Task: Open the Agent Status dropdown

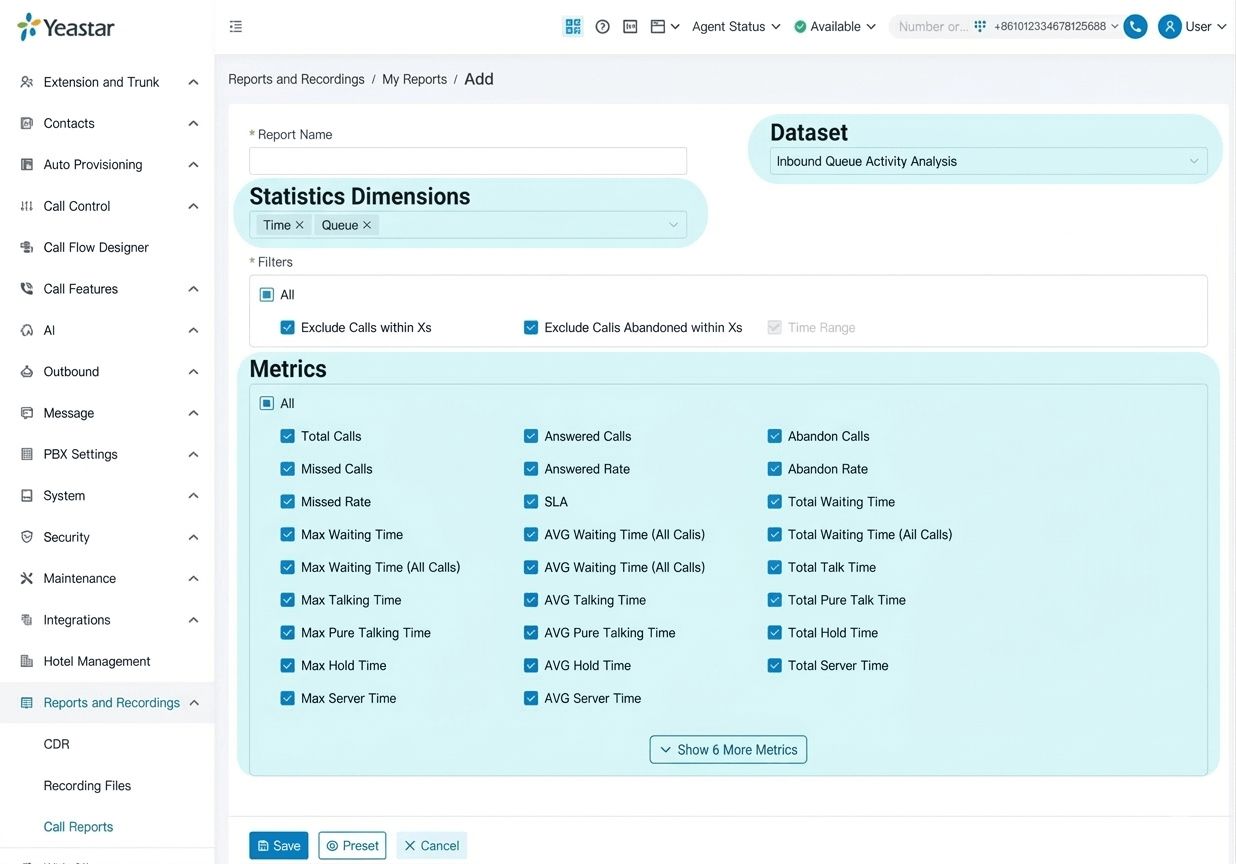Action: pos(735,27)
